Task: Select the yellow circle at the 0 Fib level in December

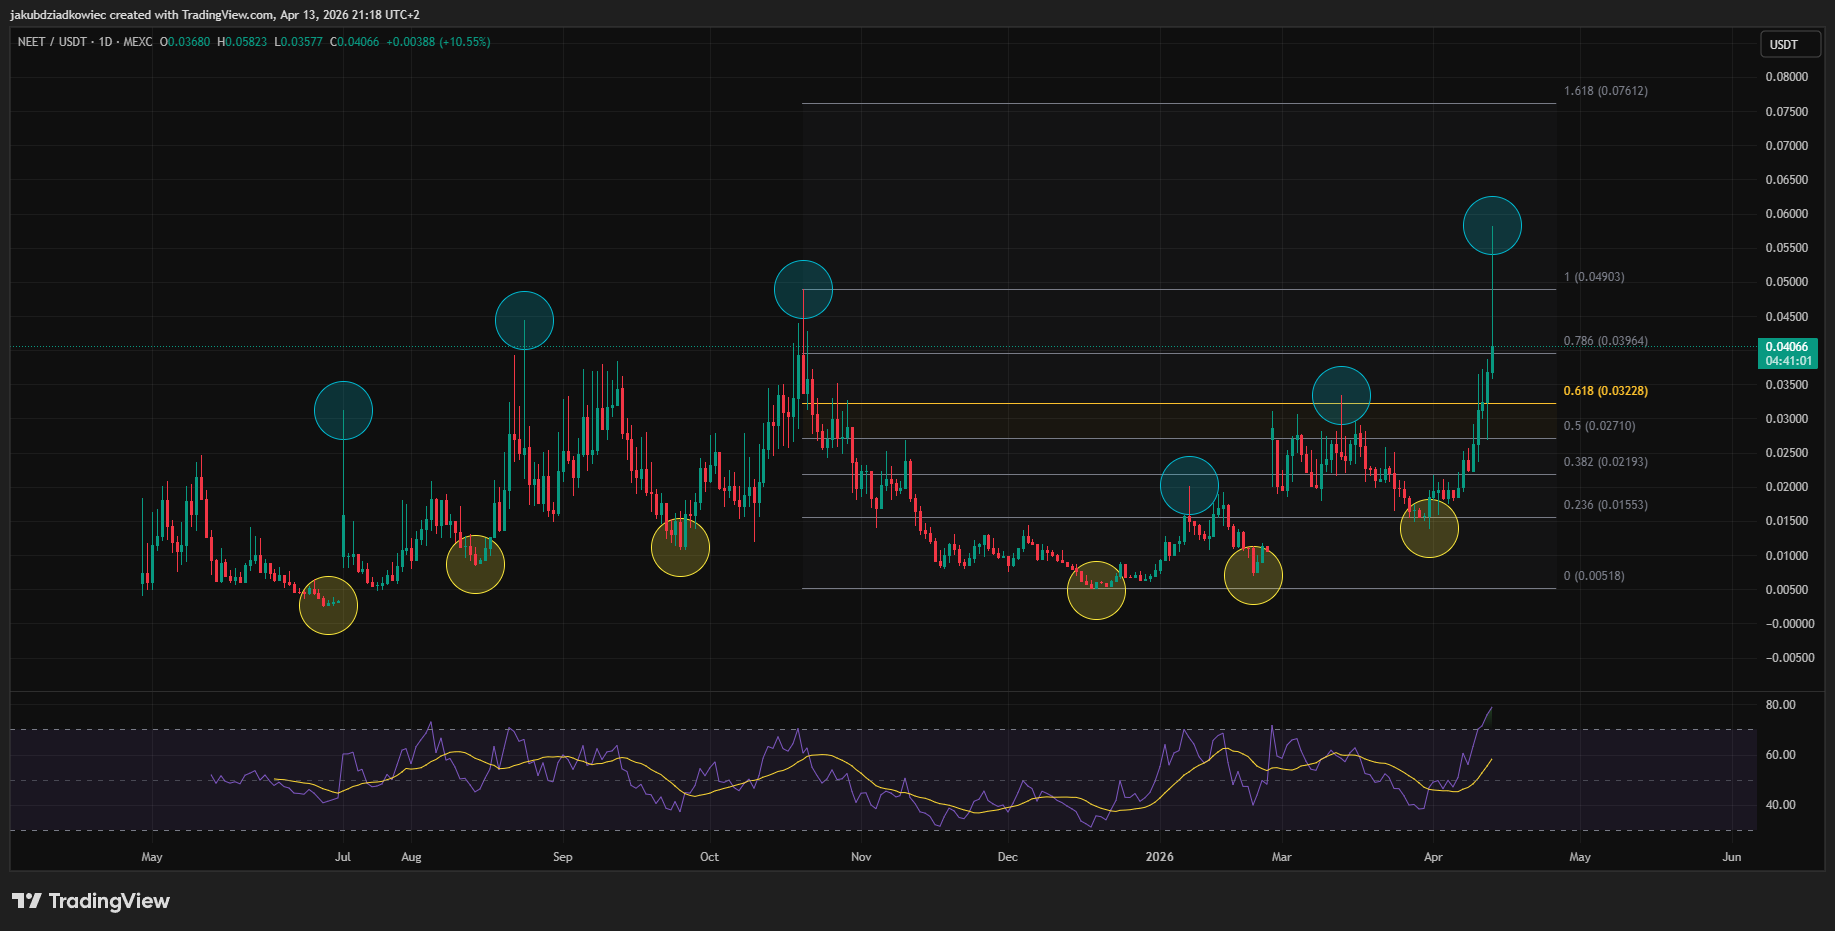Action: (1096, 590)
